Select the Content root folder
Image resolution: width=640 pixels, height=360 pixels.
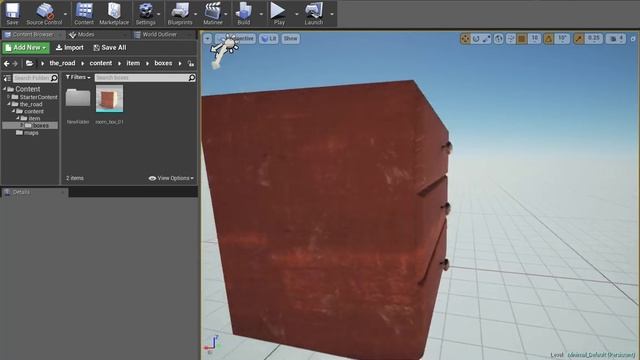coord(27,89)
